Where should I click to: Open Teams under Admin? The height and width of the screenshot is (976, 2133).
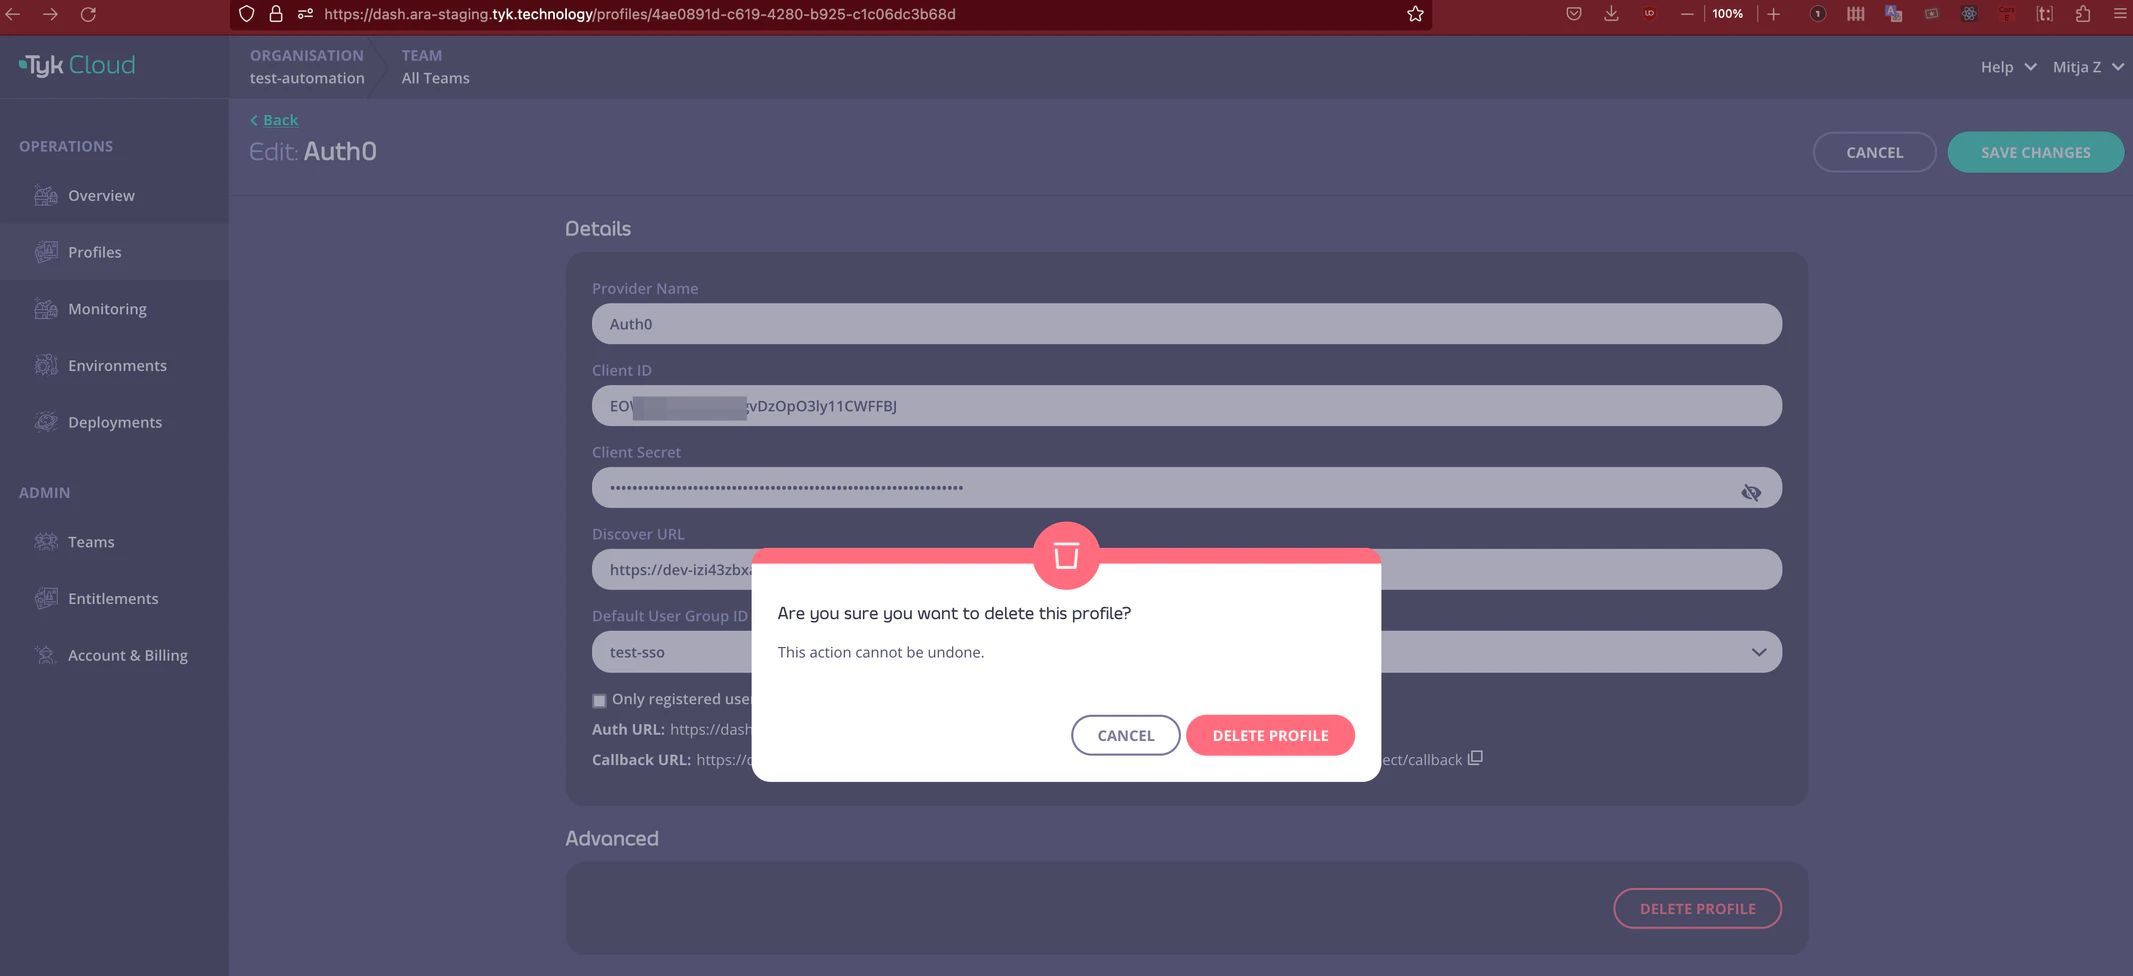point(89,541)
